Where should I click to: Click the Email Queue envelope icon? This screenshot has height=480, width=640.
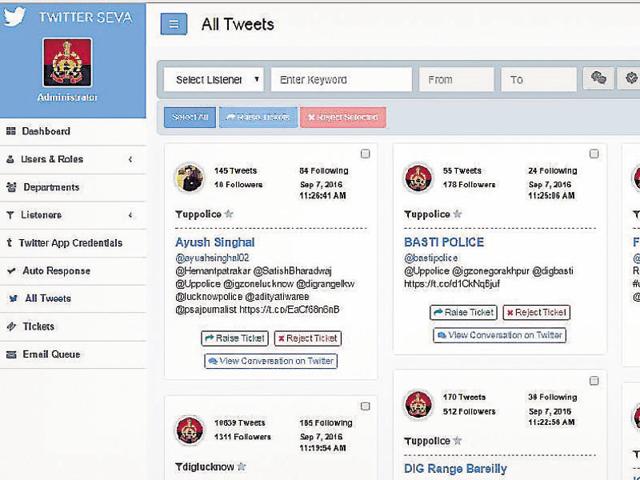[11, 354]
